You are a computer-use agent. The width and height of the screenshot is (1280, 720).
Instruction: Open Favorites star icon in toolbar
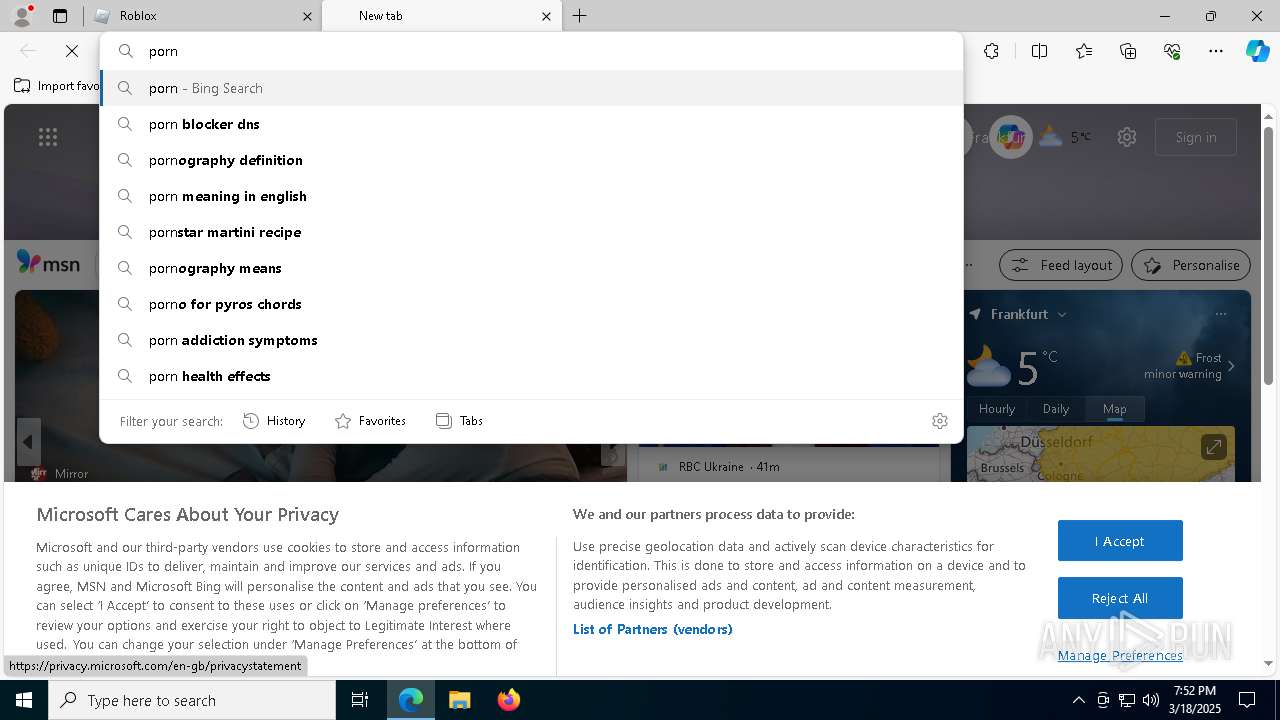1084,51
